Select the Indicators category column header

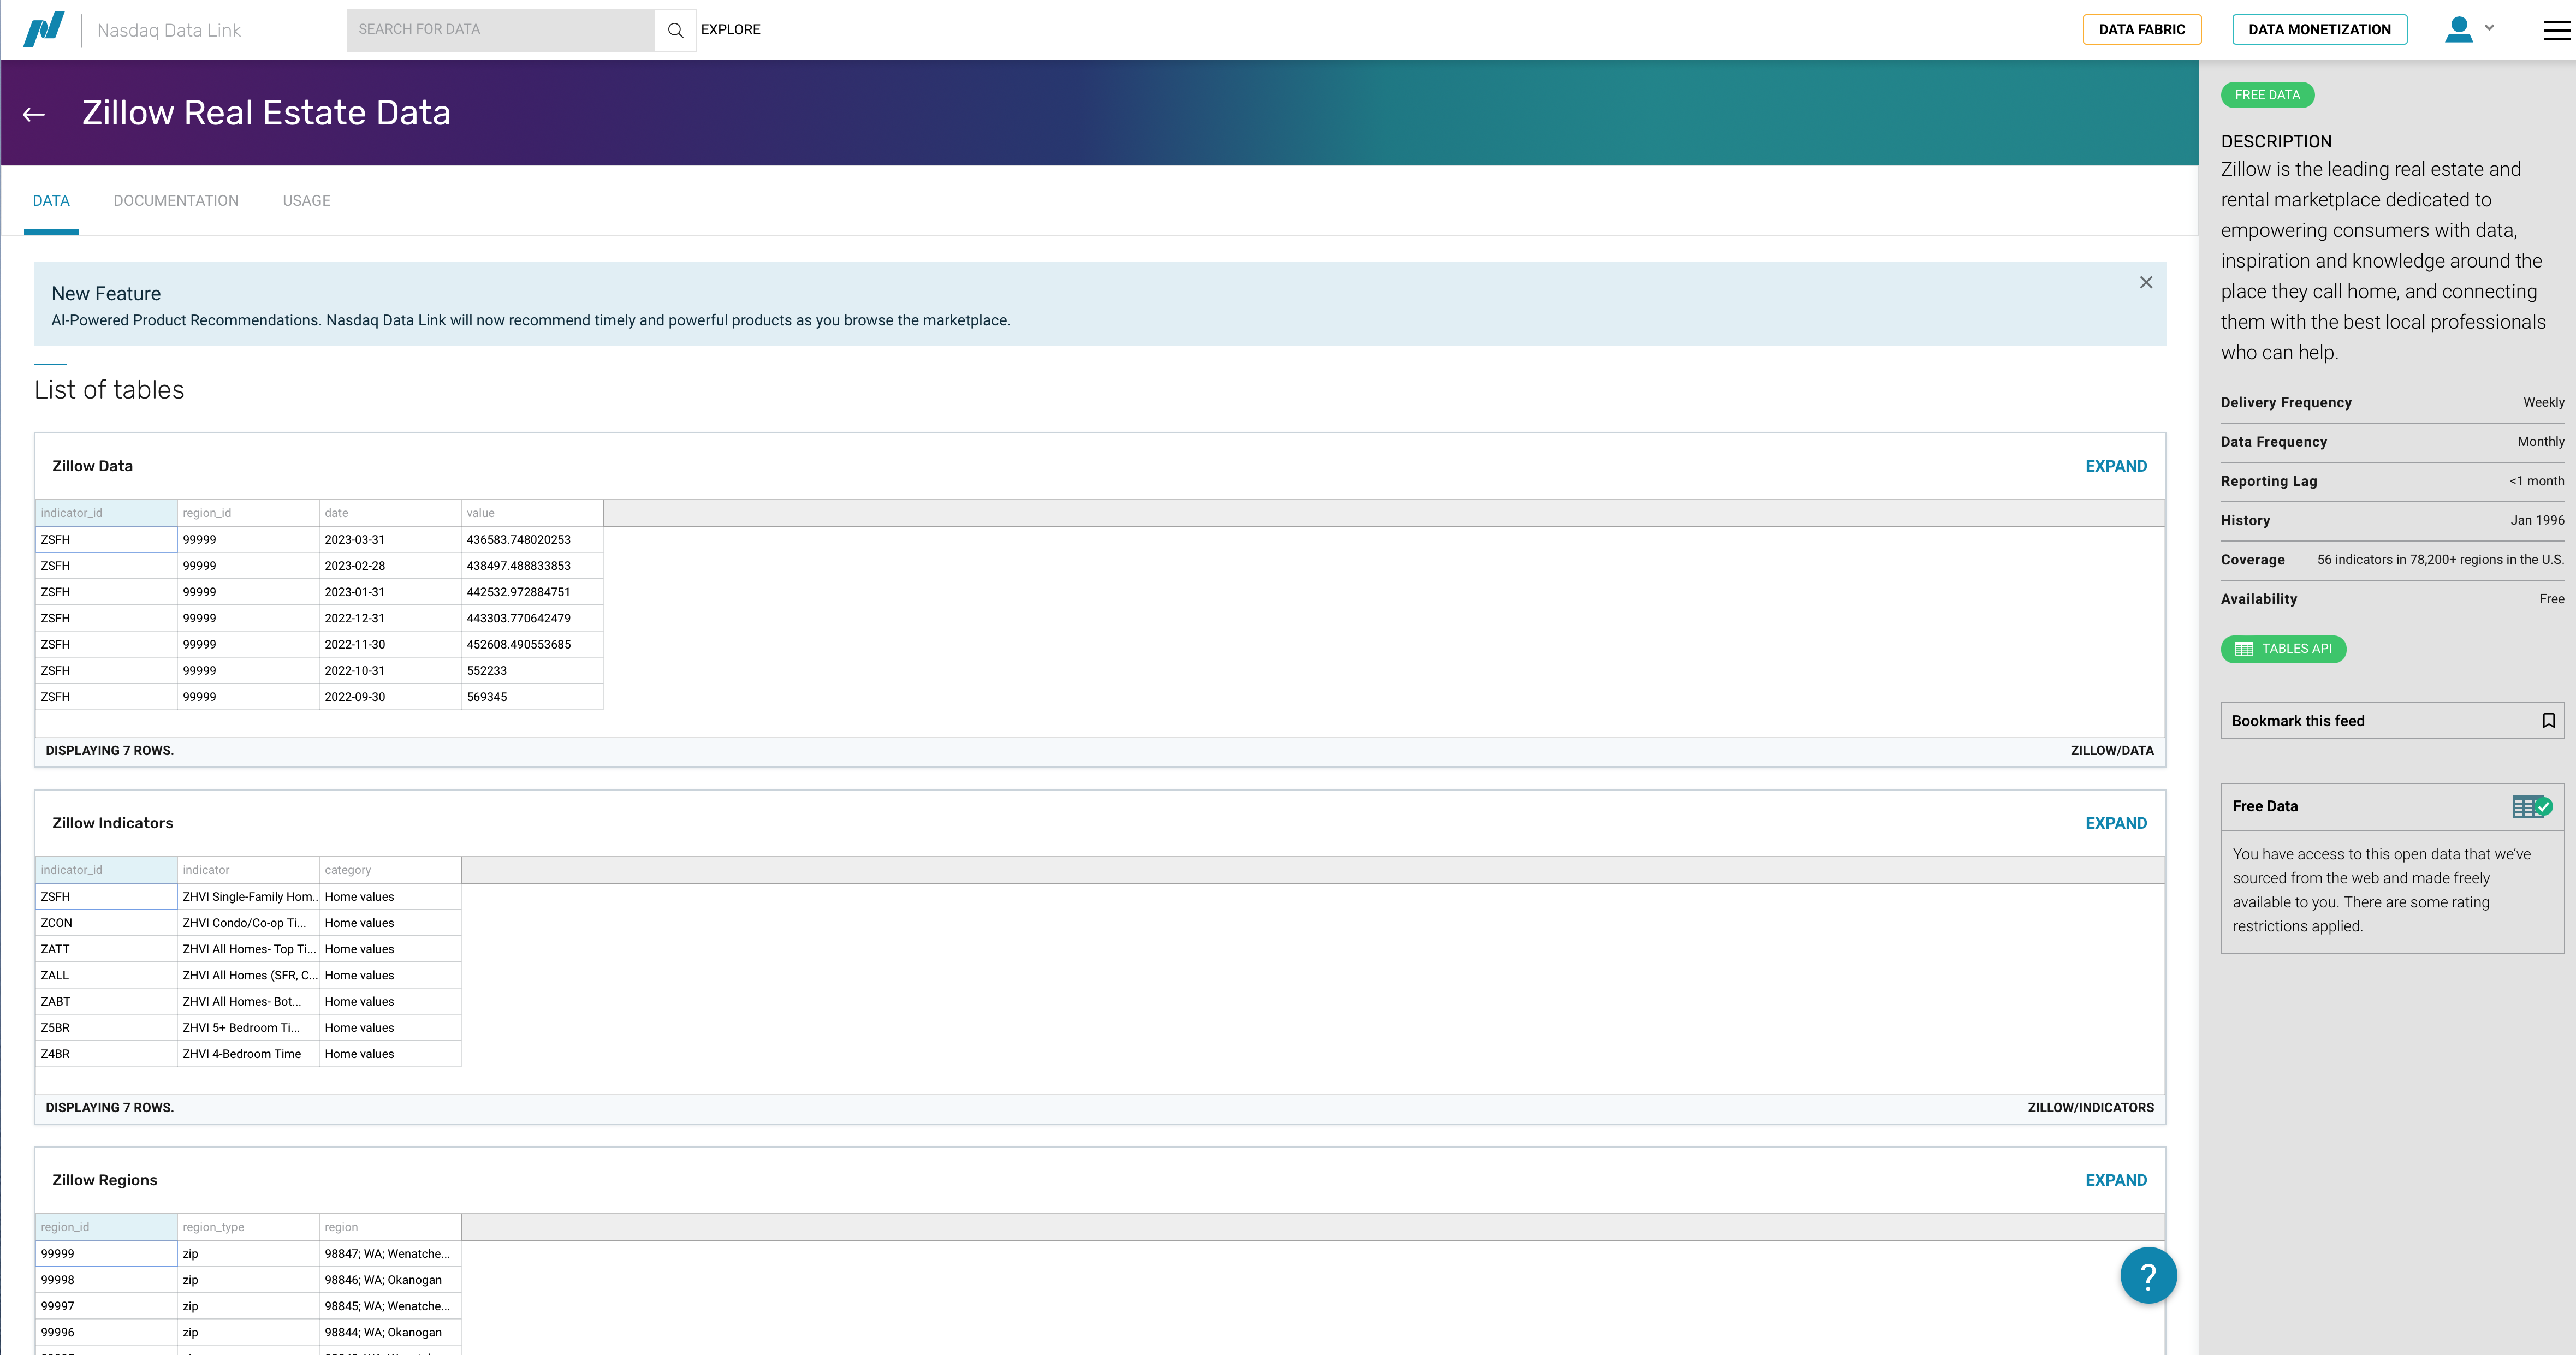[390, 870]
